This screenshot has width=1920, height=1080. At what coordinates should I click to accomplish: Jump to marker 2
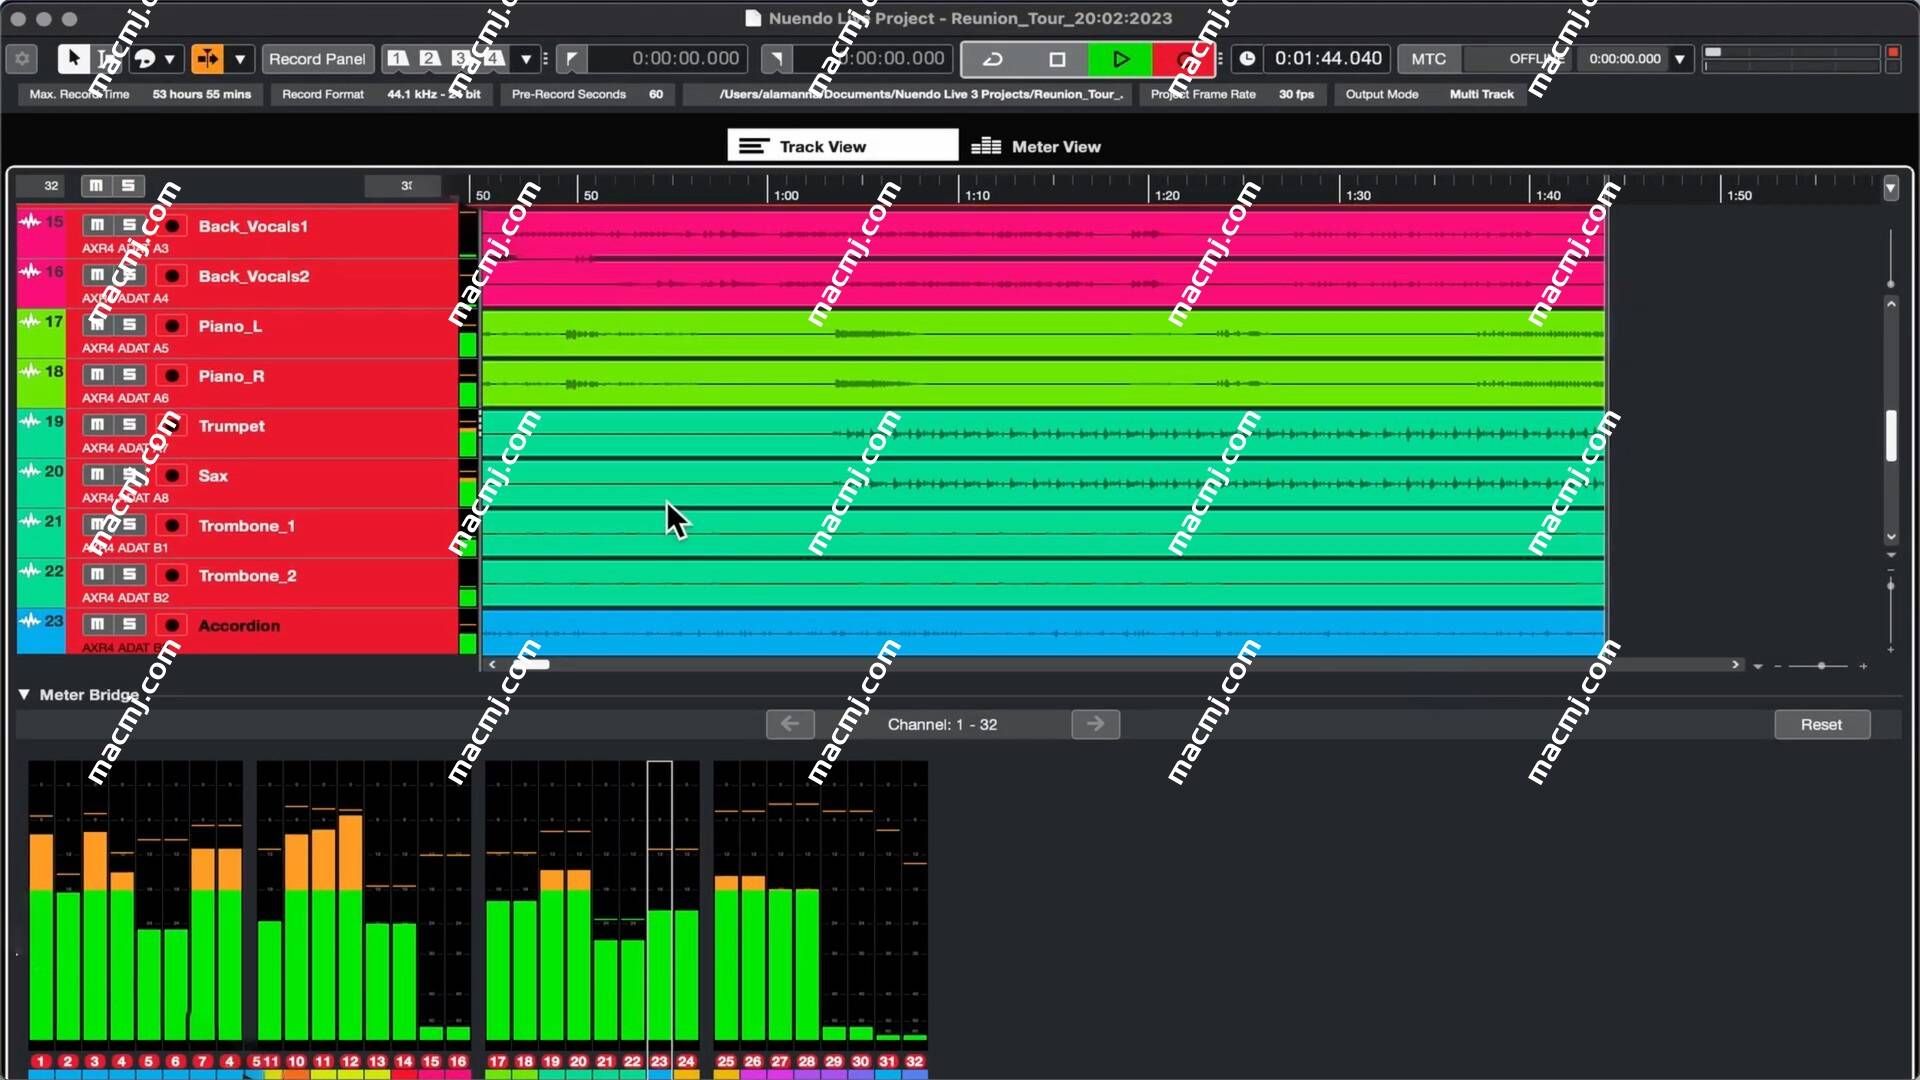tap(430, 58)
